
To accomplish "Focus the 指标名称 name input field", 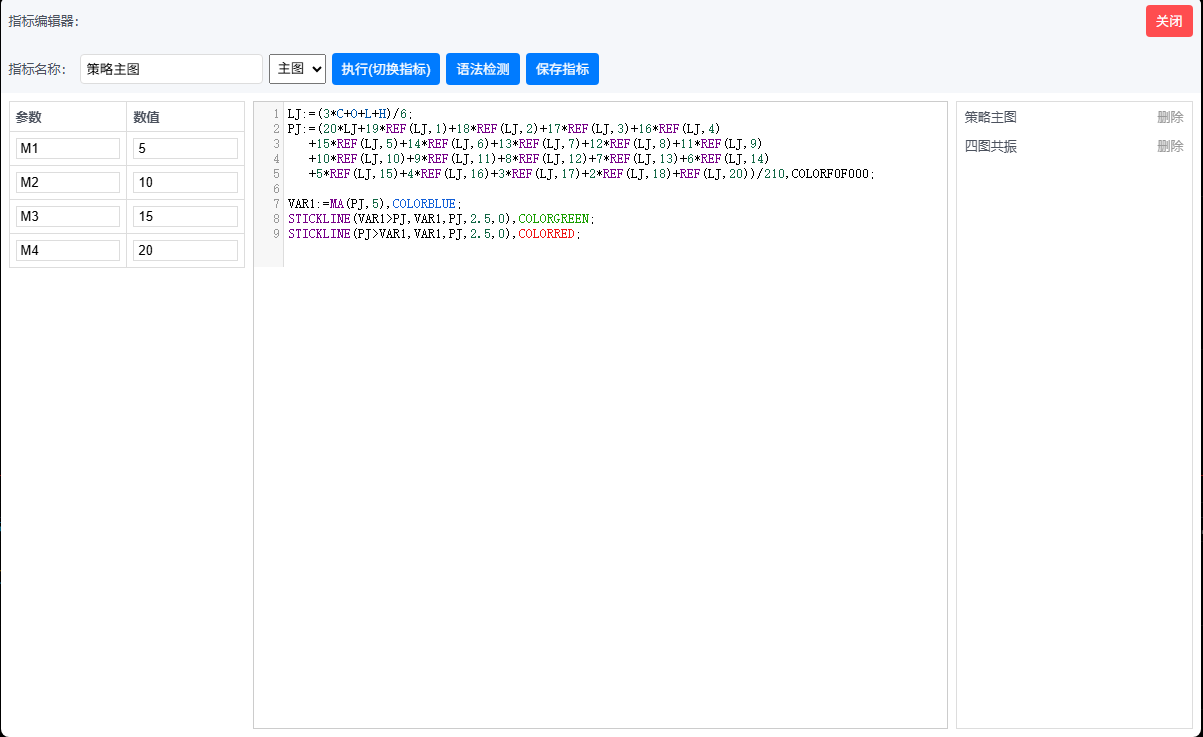I will pyautogui.click(x=171, y=69).
